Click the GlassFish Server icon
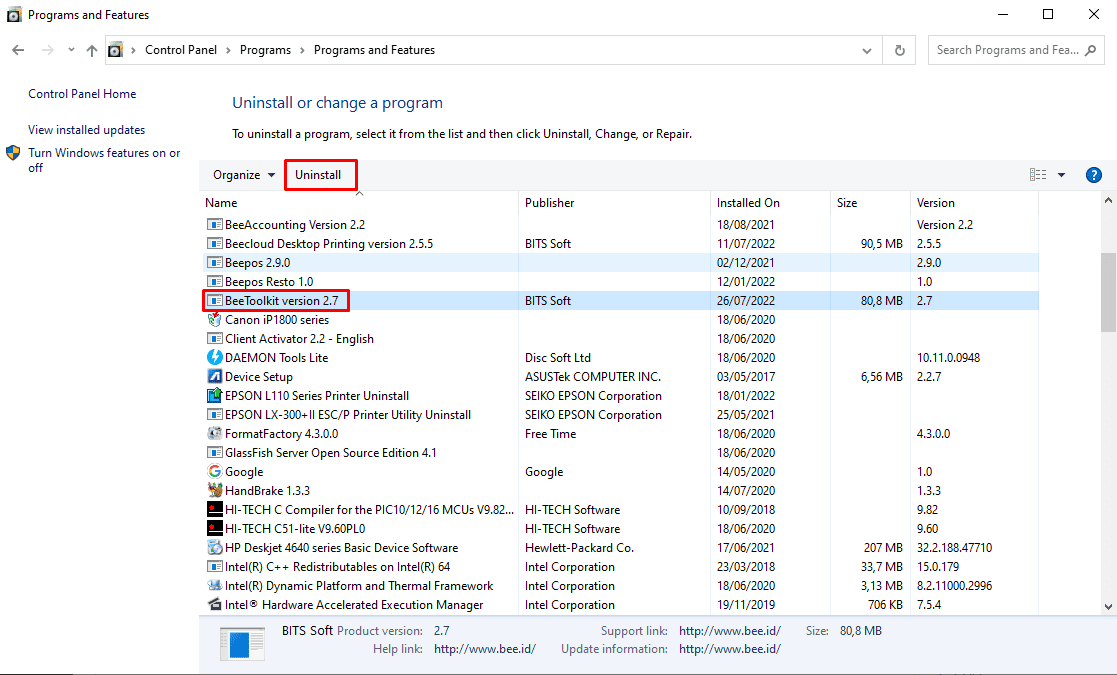 tap(214, 452)
